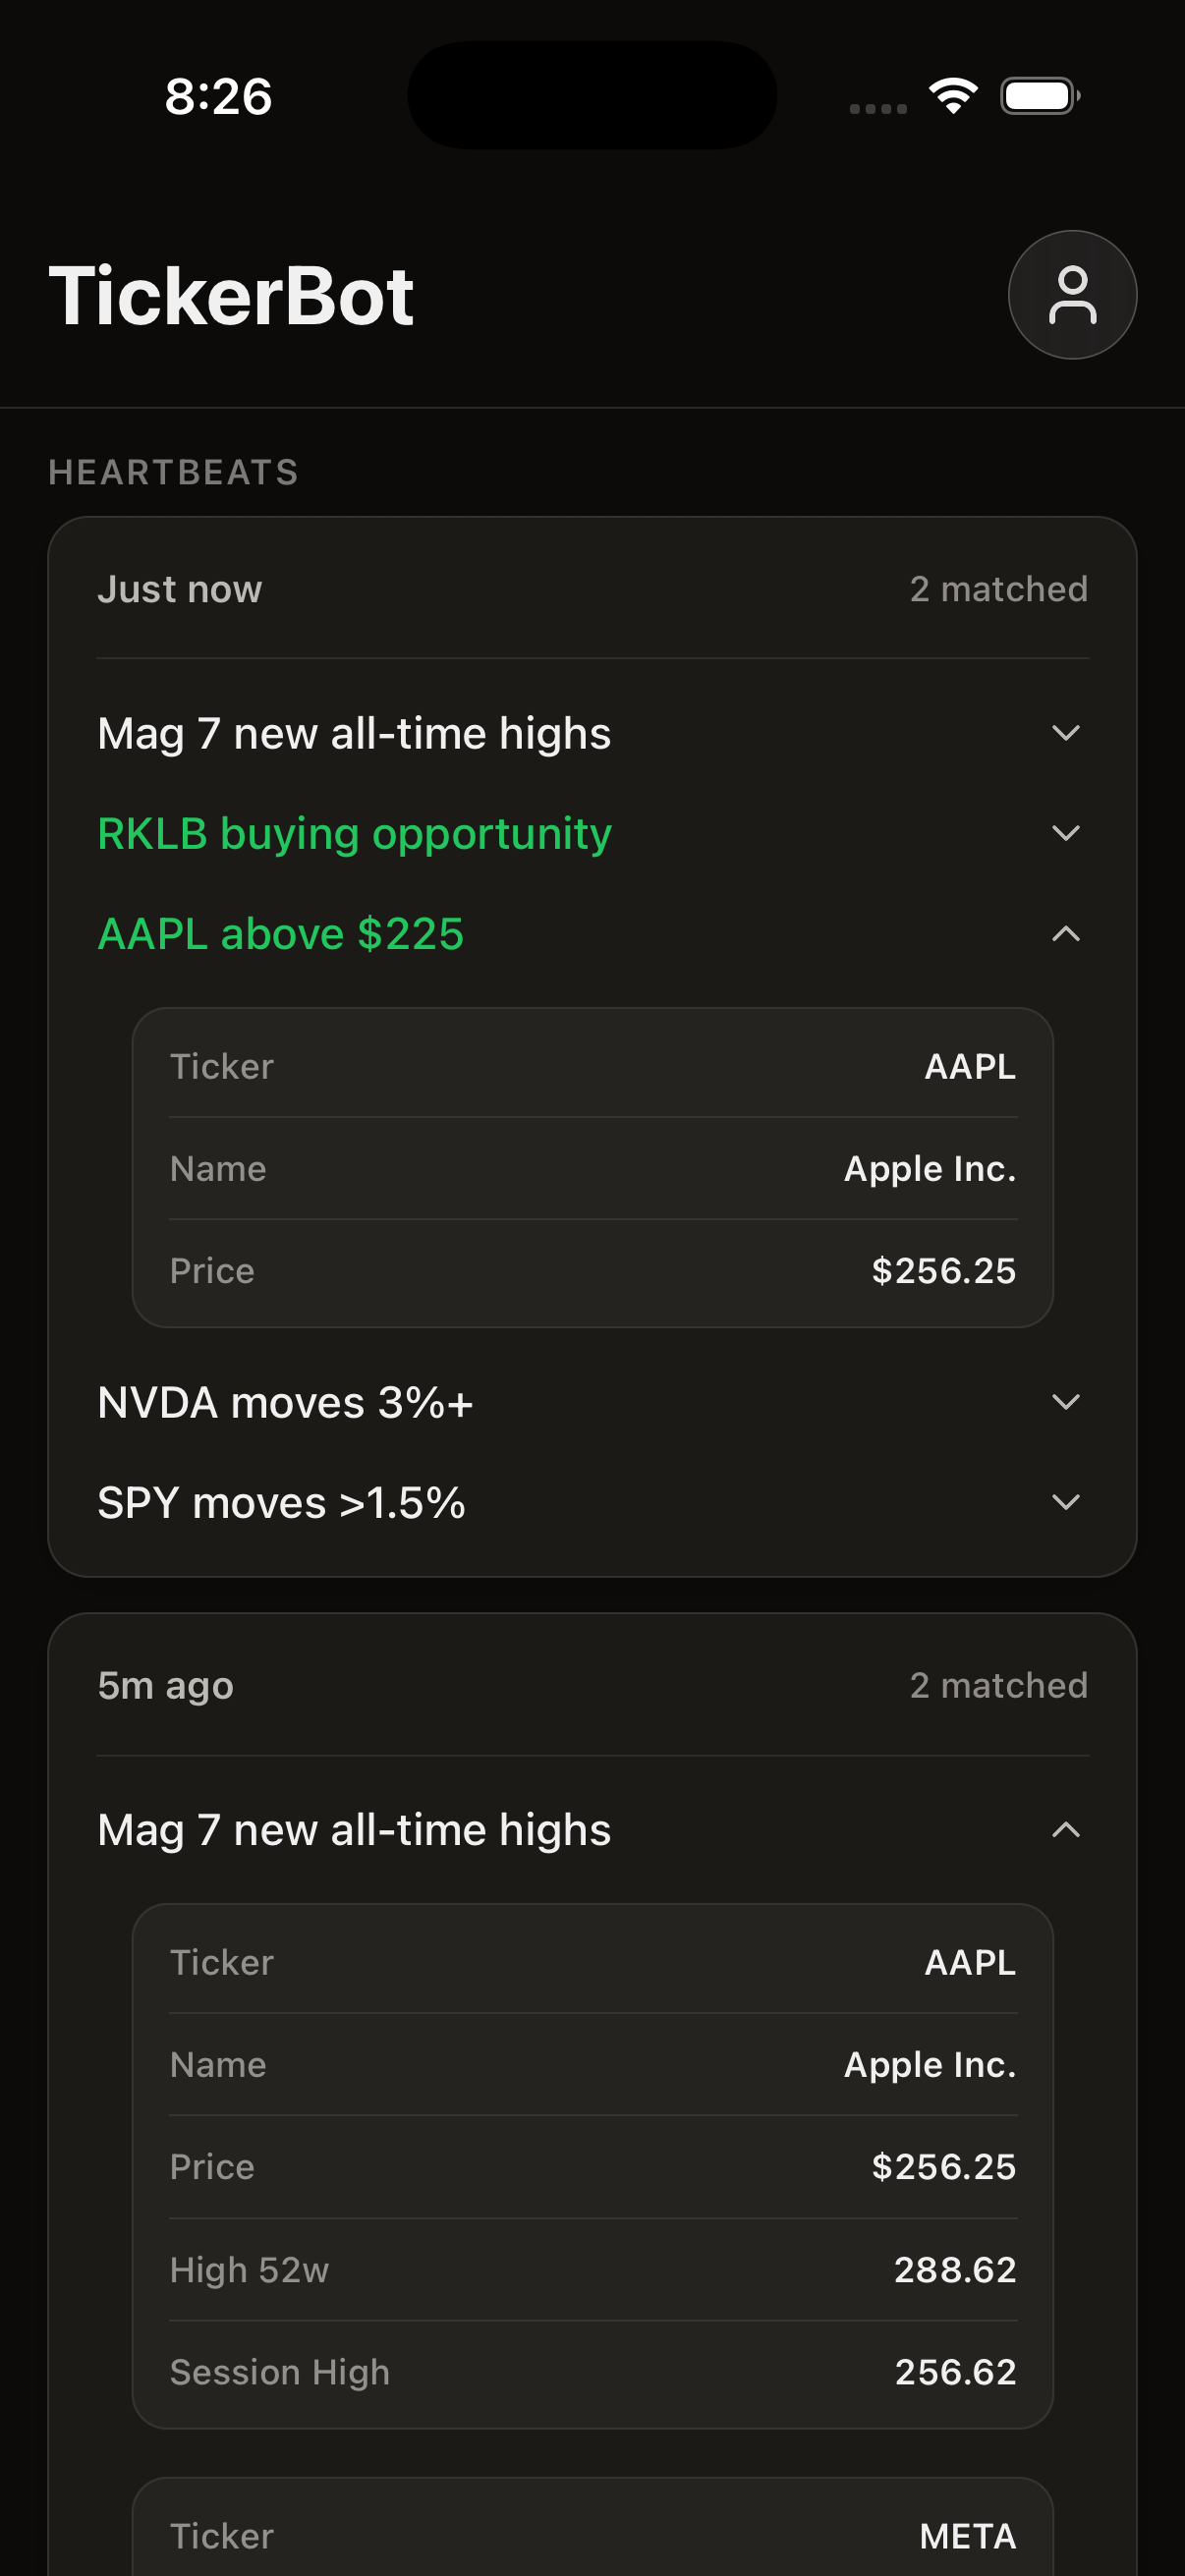The image size is (1185, 2576).
Task: Open the user profile icon
Action: pos(1072,295)
